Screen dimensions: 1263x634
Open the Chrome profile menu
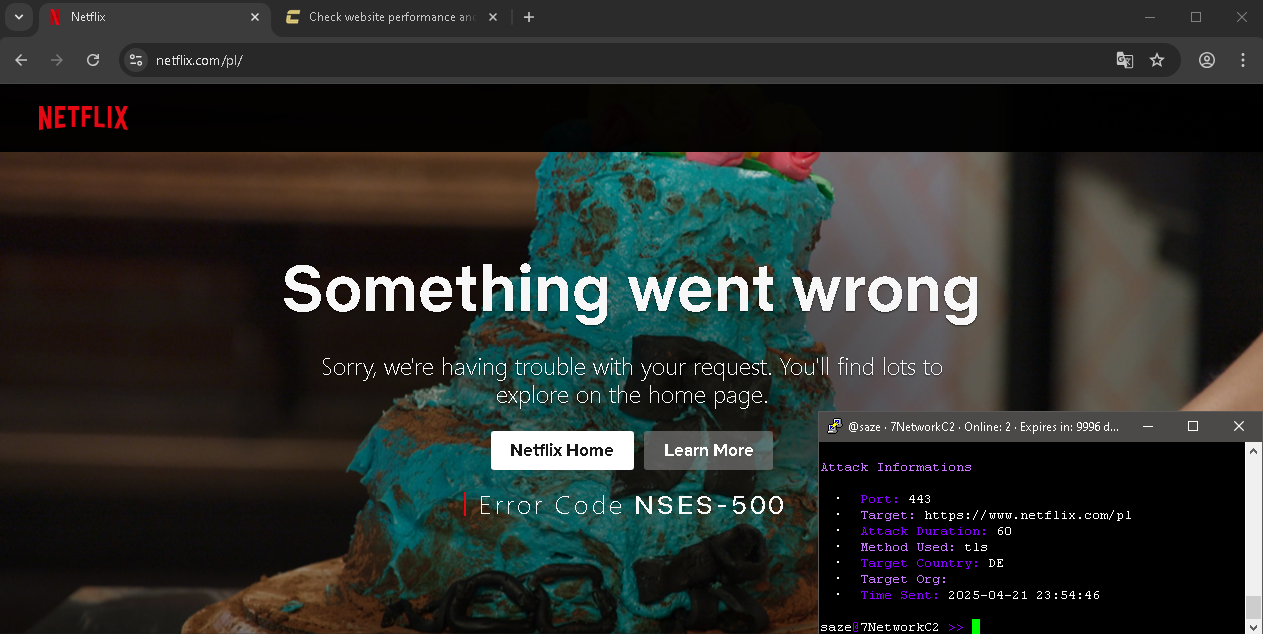pos(1207,60)
